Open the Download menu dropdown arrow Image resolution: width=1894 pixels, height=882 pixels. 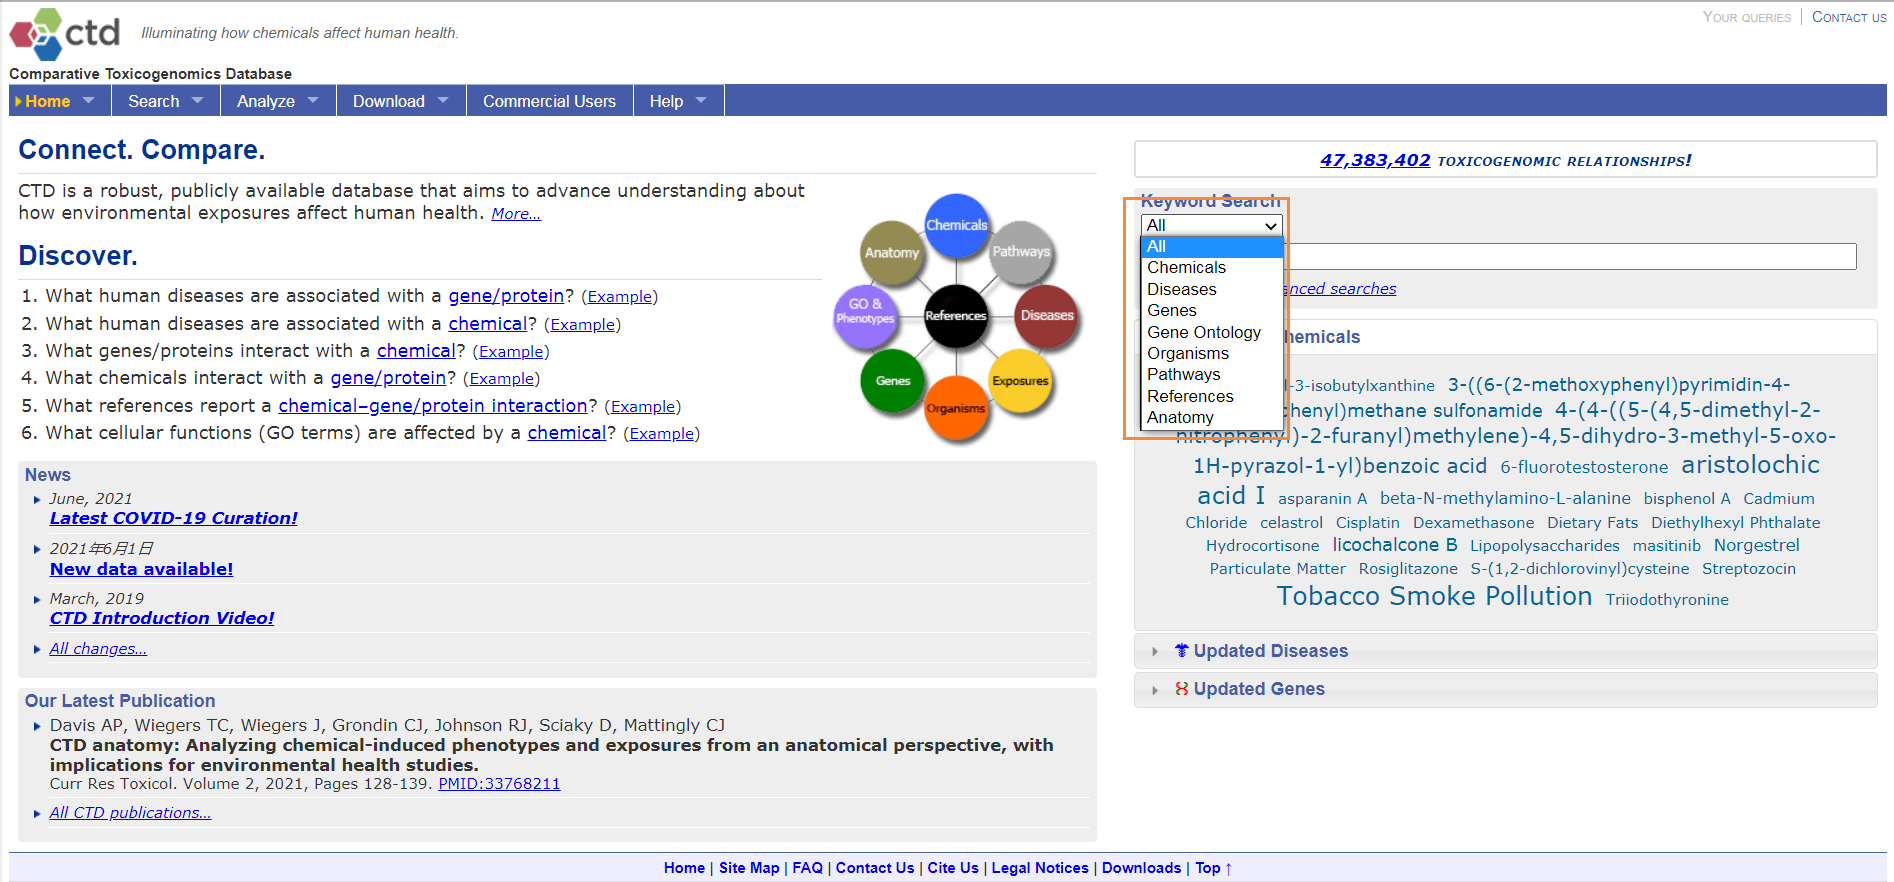click(443, 101)
